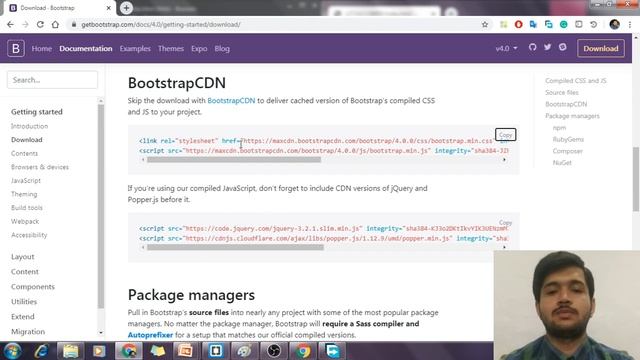Viewport: 640px width, 360px height.
Task: Jump to Compiled CSS and JS section
Action: tap(576, 81)
